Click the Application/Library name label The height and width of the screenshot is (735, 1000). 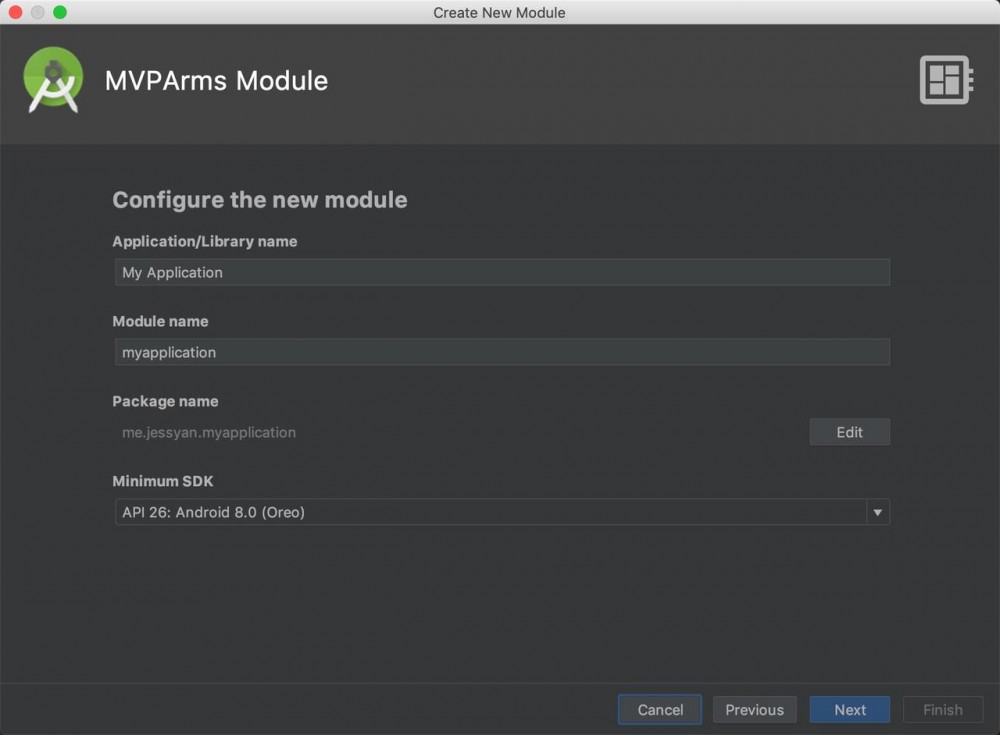pyautogui.click(x=205, y=241)
